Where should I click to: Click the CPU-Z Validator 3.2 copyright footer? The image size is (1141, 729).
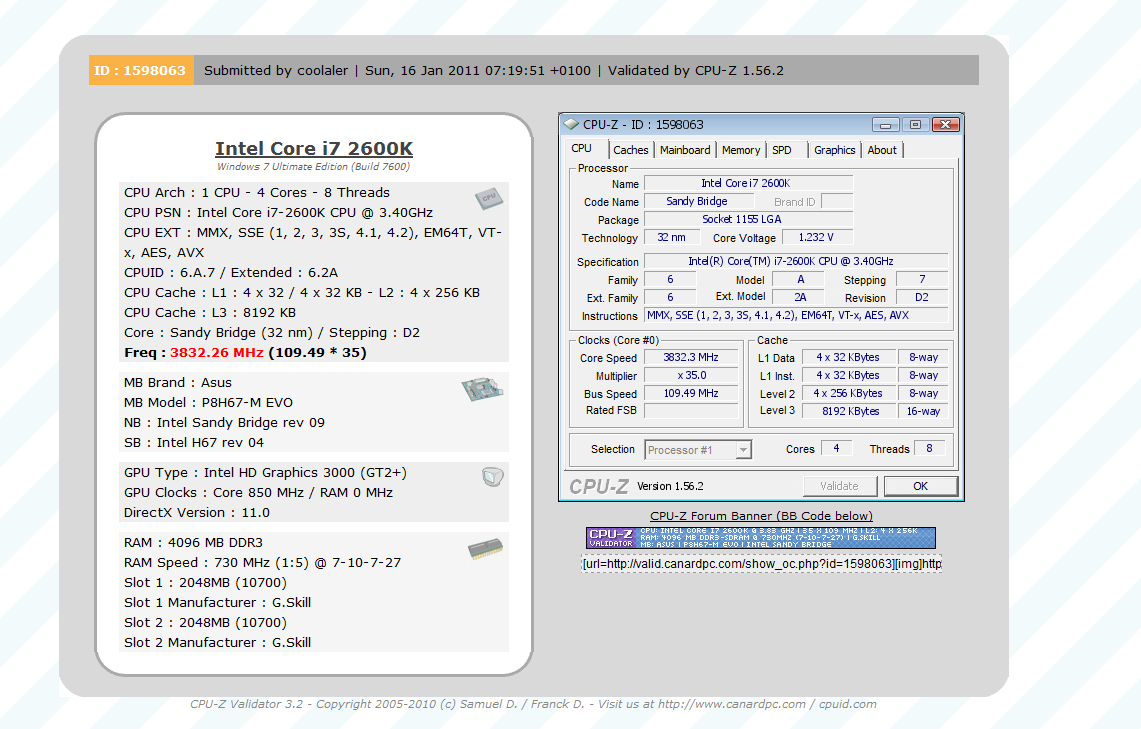pos(533,704)
